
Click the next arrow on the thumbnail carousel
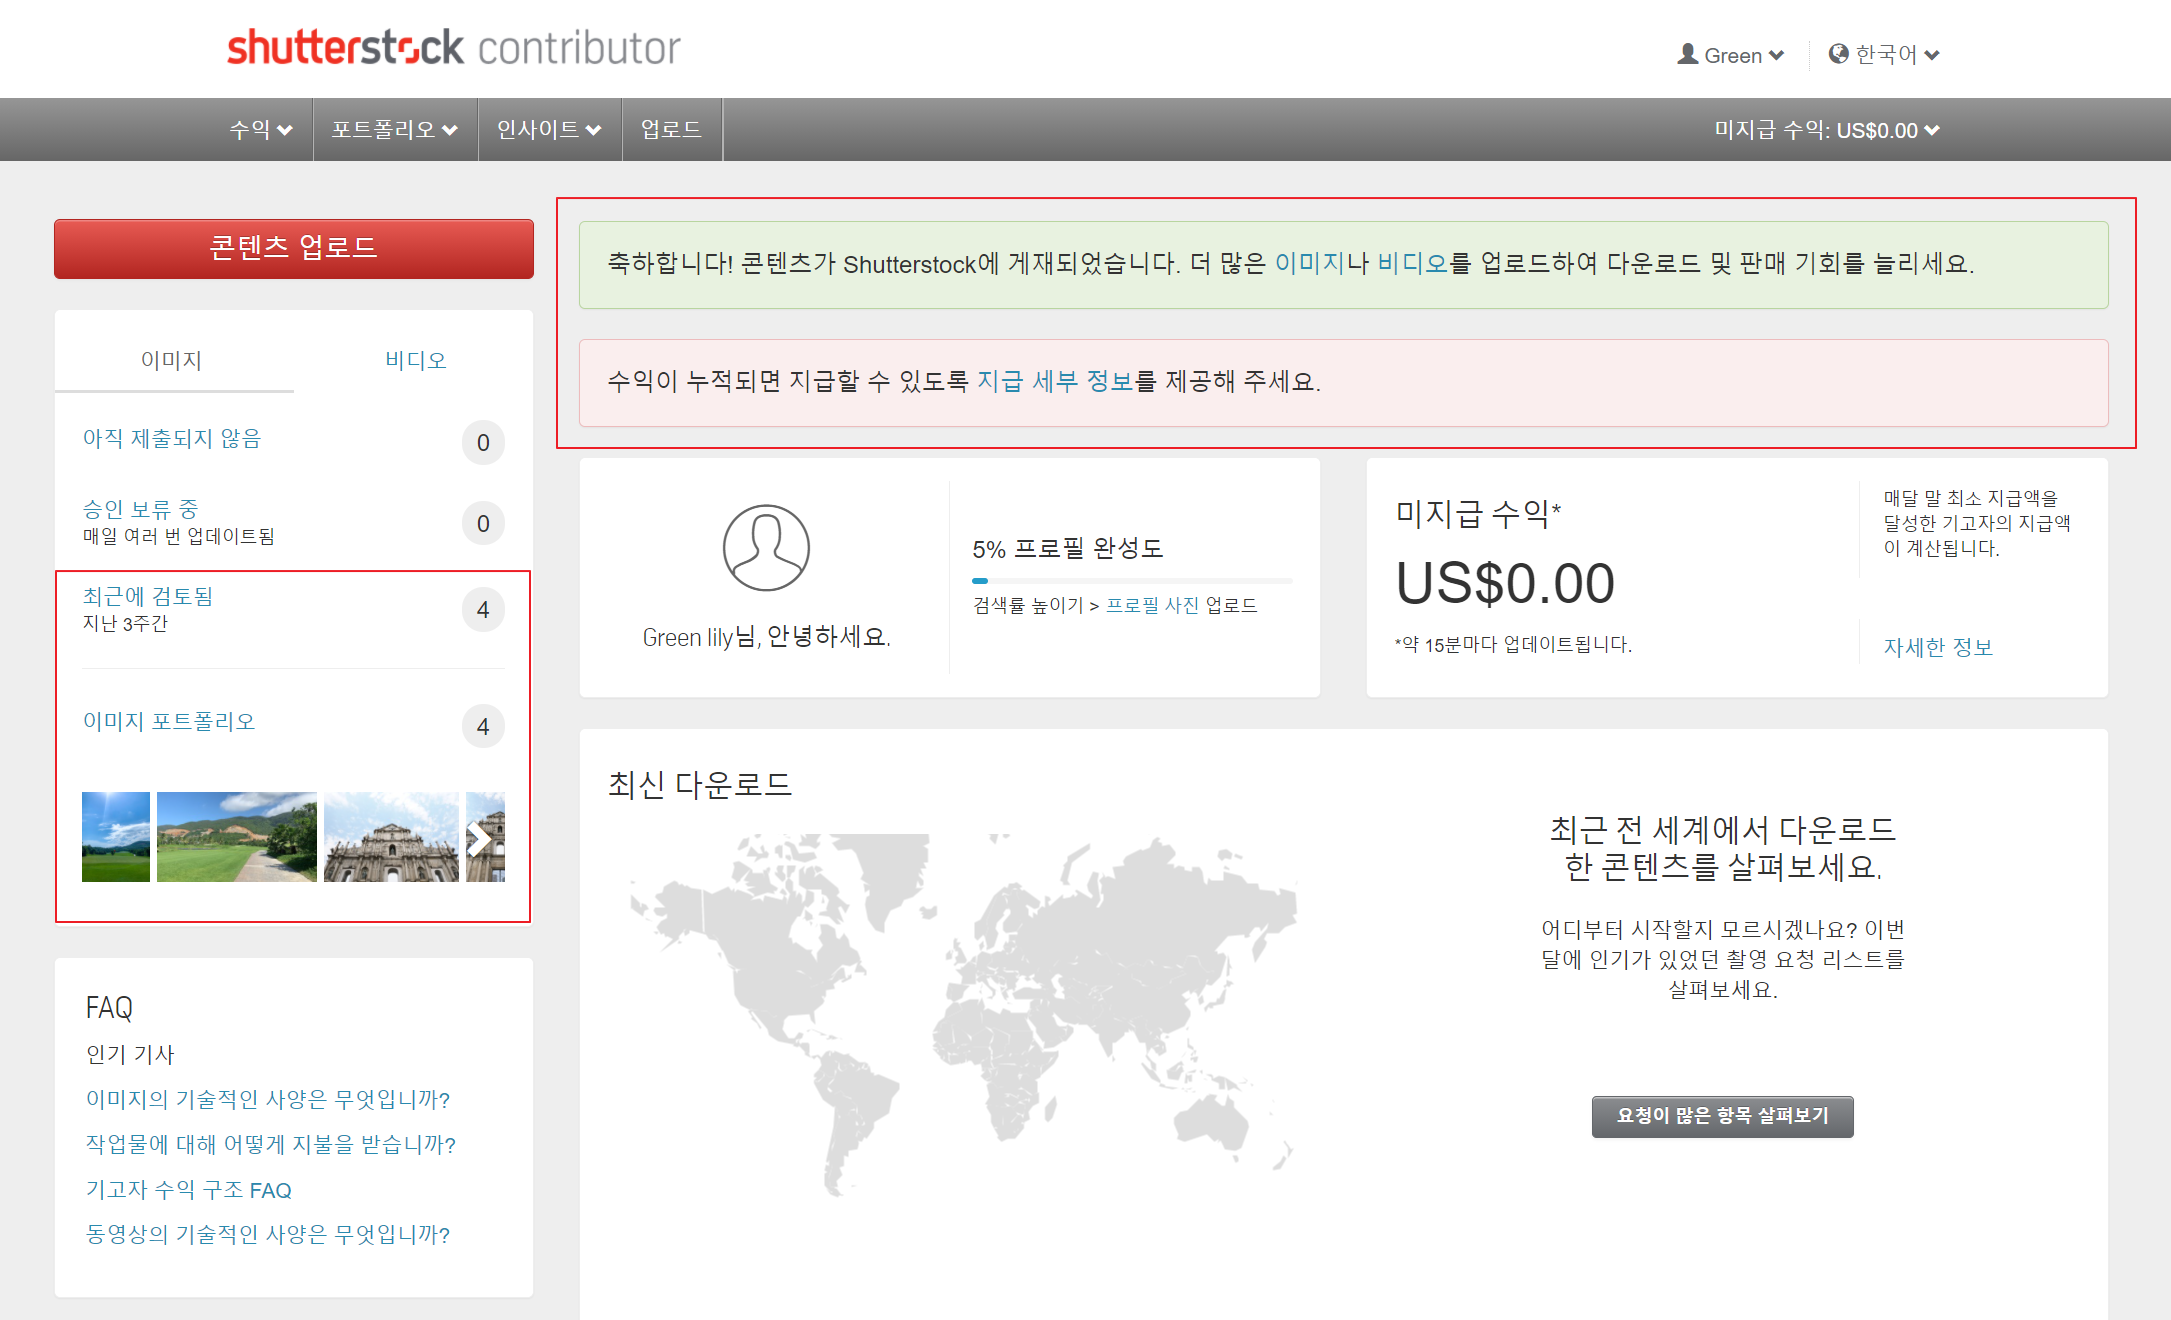point(480,839)
